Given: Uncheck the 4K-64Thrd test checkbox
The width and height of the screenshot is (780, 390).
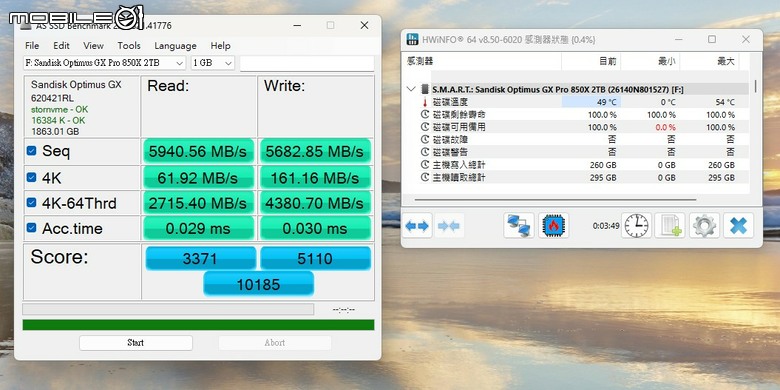Looking at the screenshot, I should click(x=31, y=202).
